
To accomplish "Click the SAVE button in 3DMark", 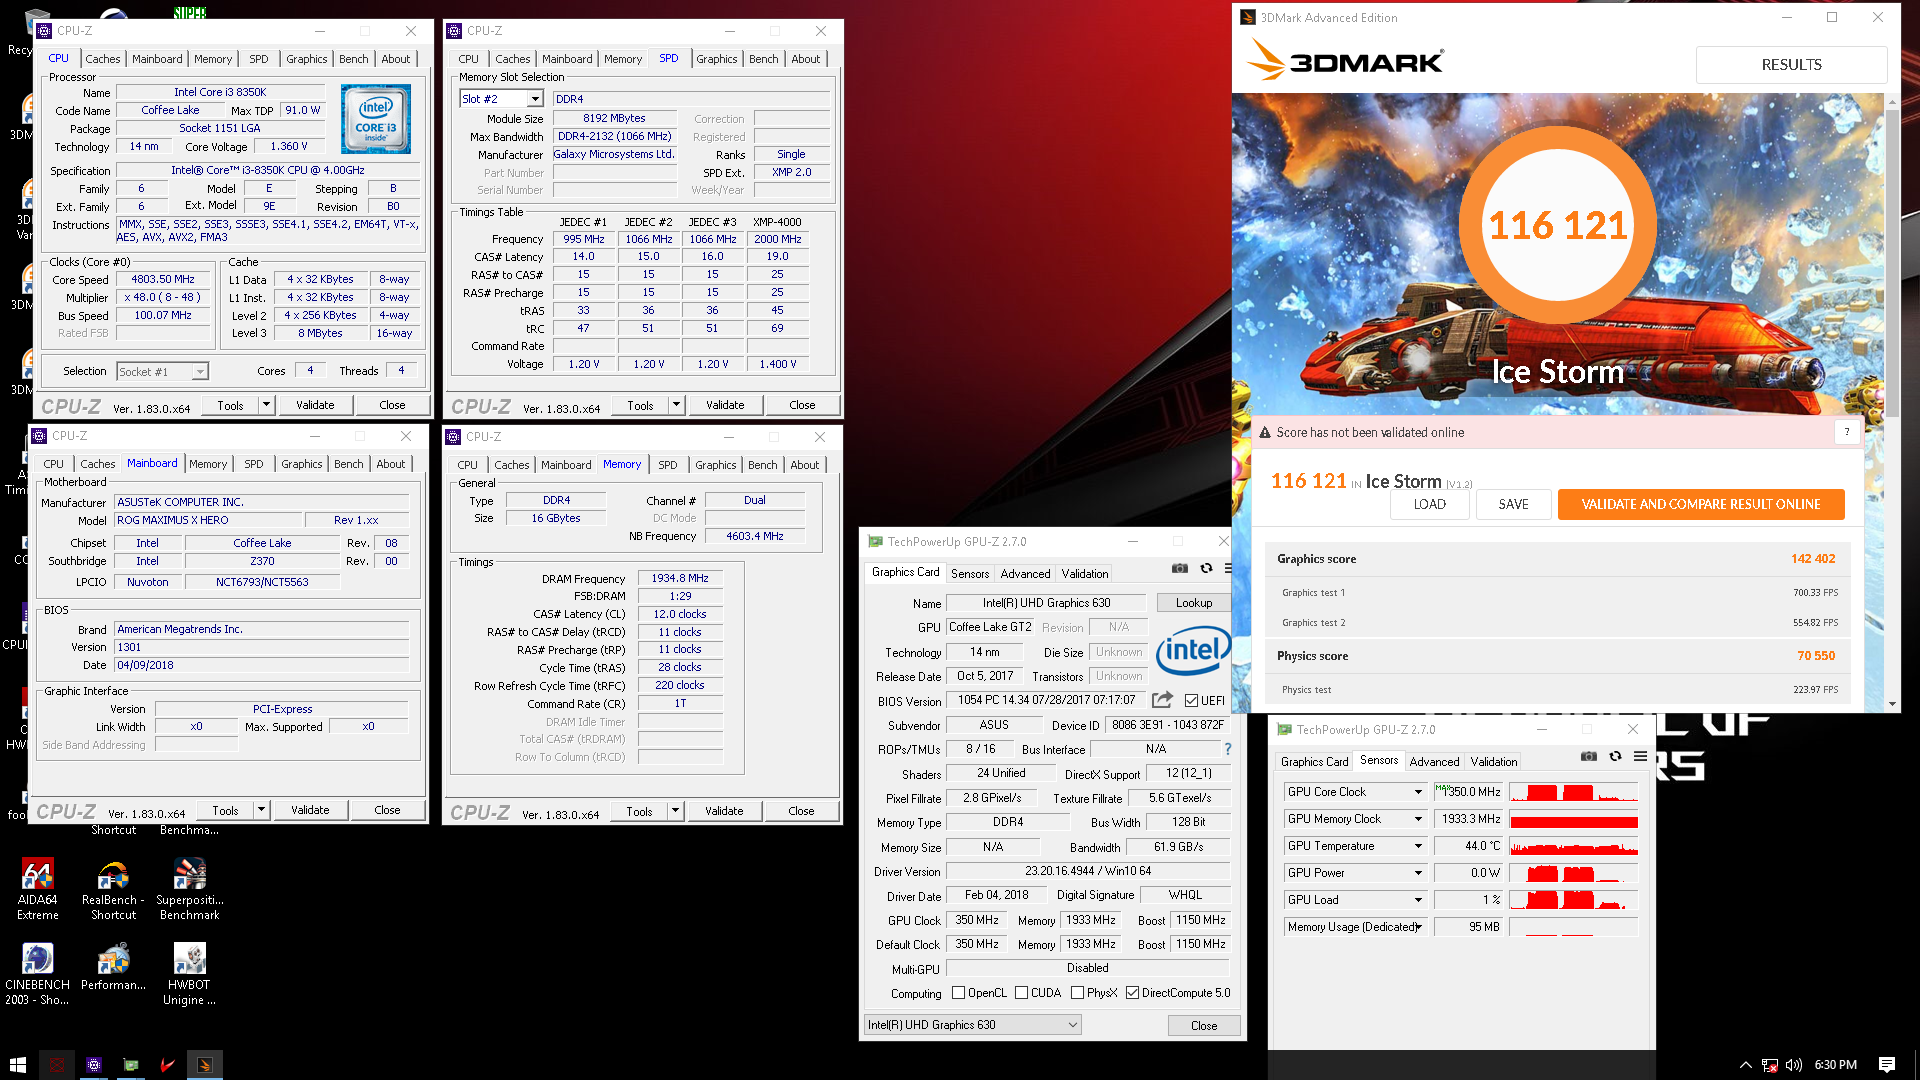I will 1513,504.
